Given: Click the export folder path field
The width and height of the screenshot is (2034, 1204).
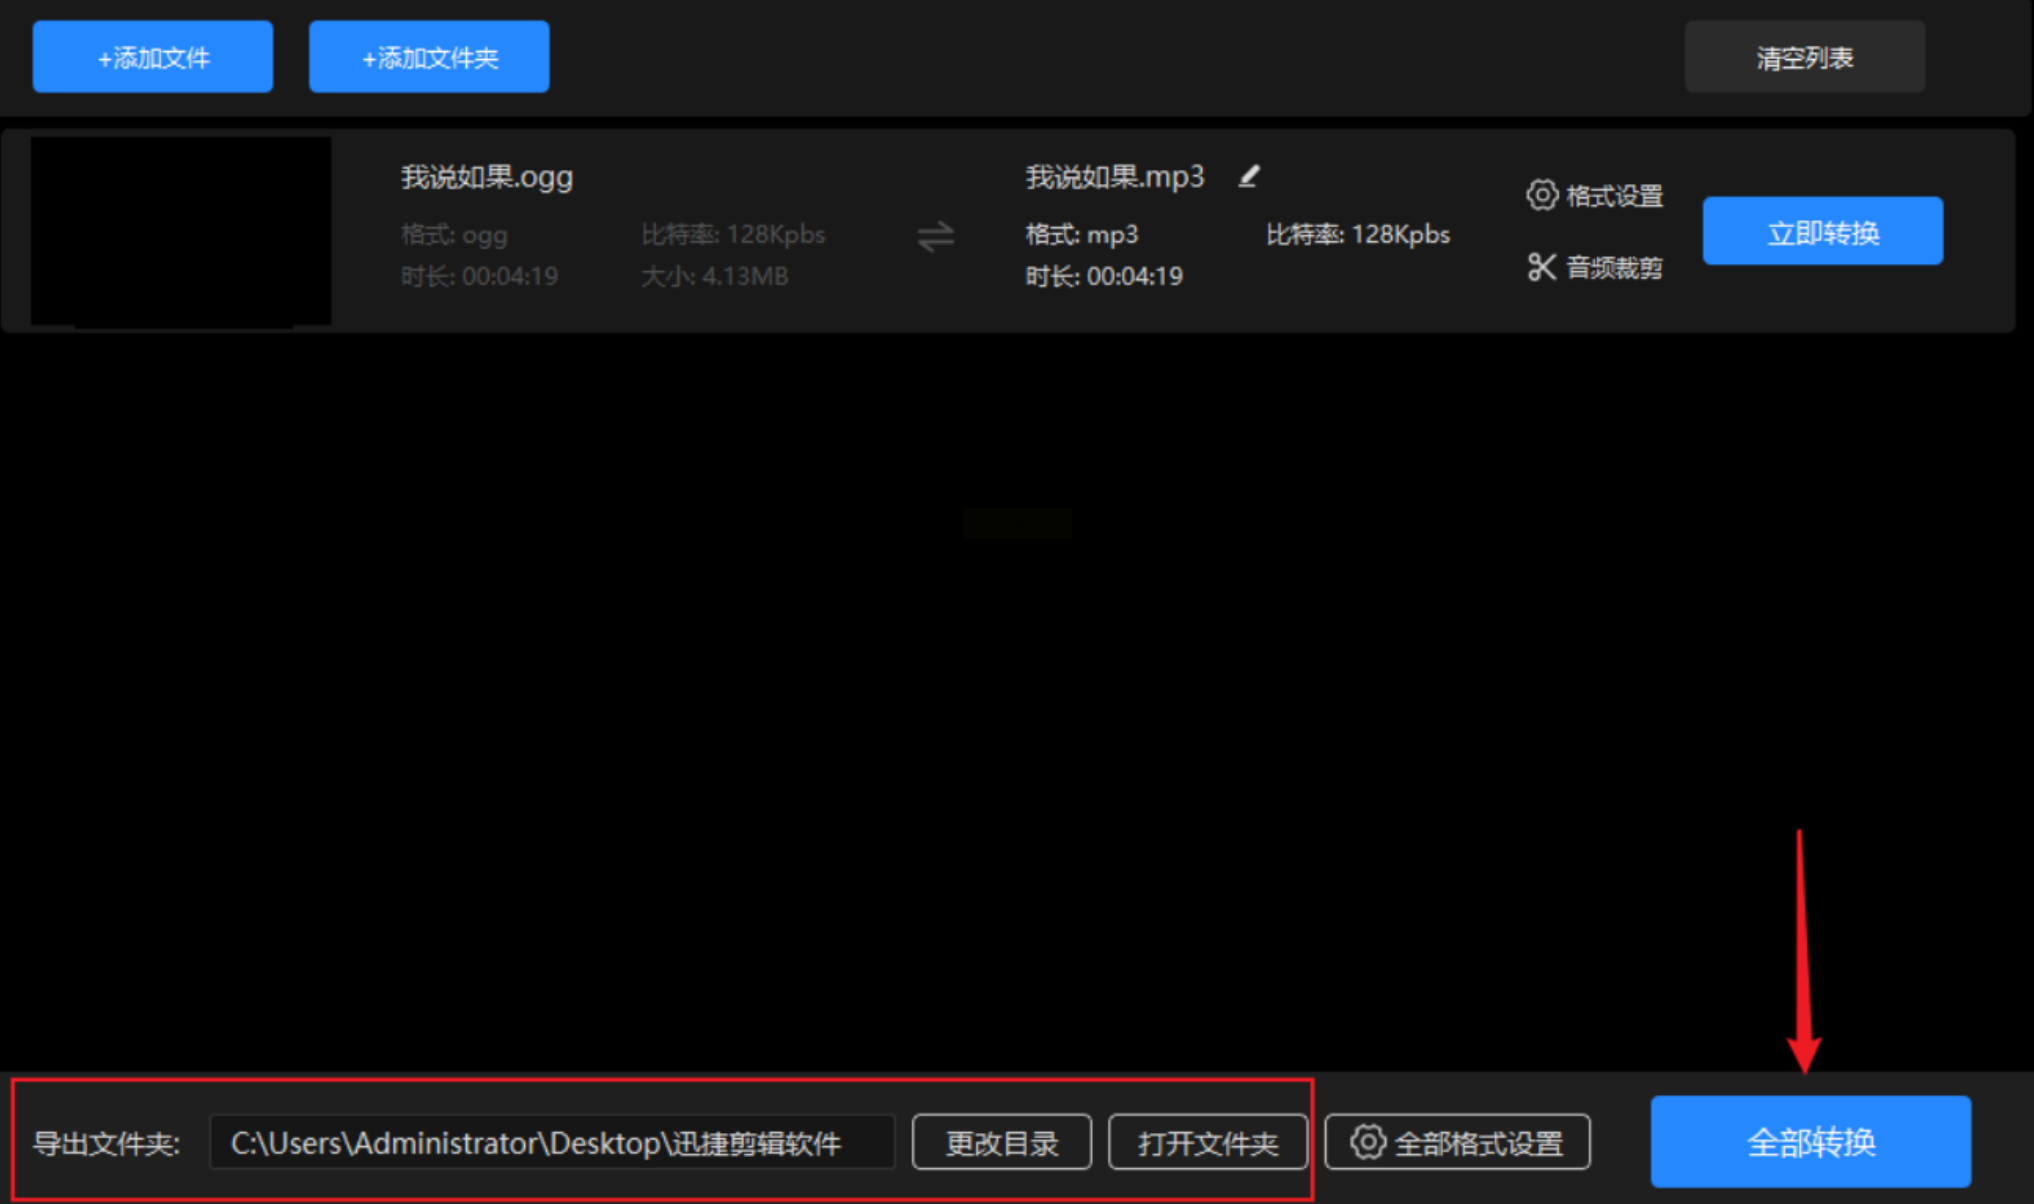Looking at the screenshot, I should tap(551, 1143).
